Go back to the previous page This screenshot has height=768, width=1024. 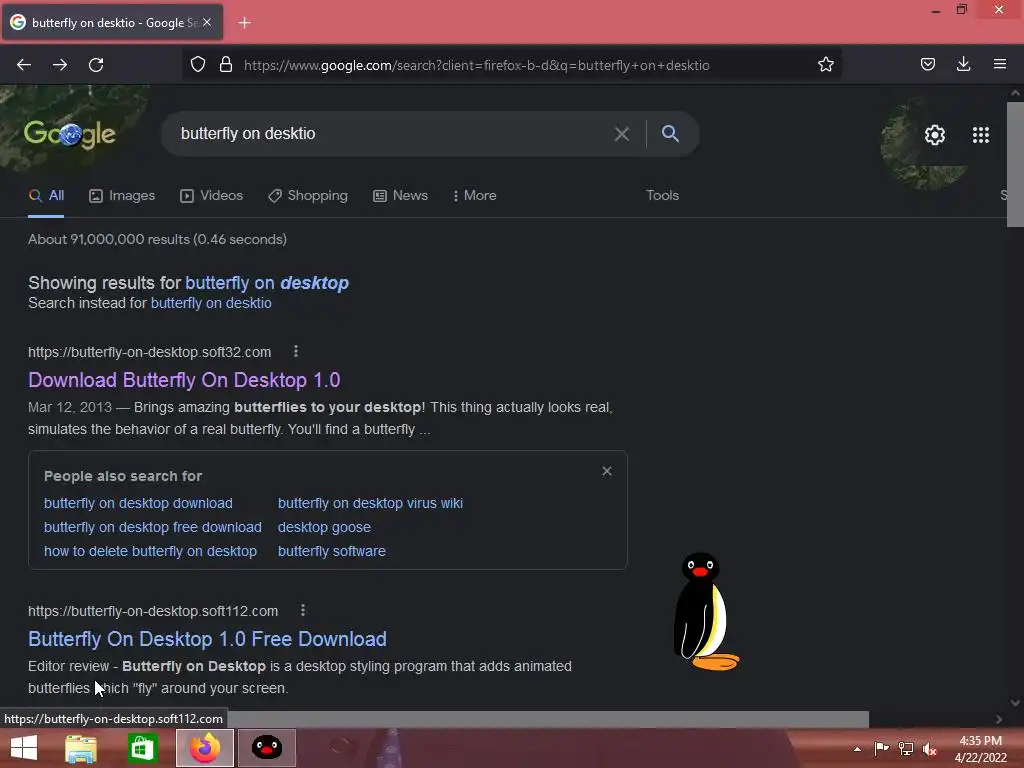click(x=24, y=65)
